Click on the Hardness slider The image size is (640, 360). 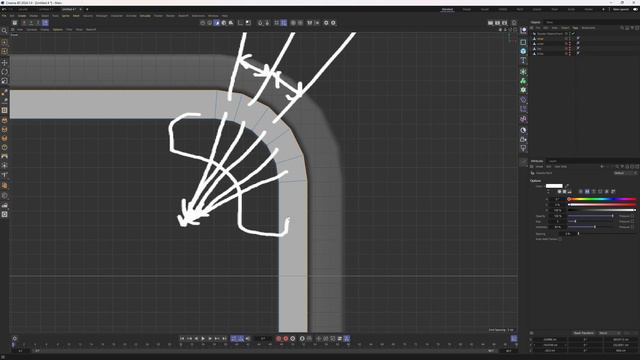[x=591, y=227]
